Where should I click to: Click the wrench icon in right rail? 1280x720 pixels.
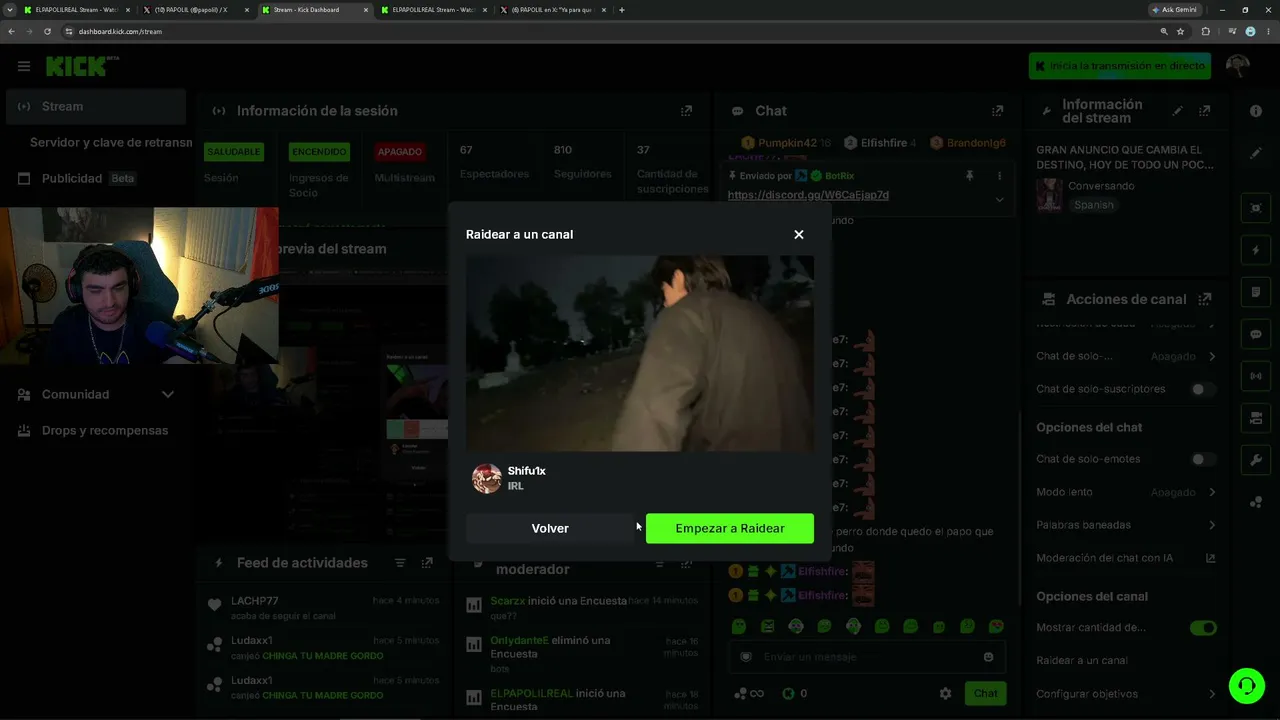pyautogui.click(x=1256, y=460)
